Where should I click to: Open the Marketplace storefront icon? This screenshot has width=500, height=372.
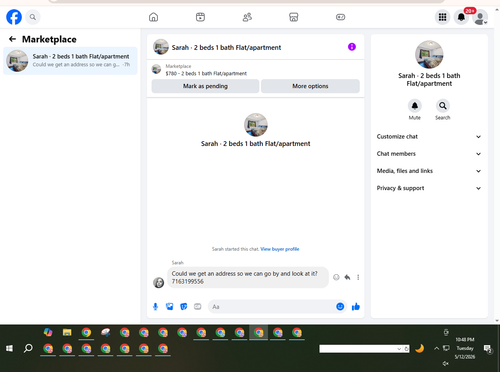pos(294,17)
